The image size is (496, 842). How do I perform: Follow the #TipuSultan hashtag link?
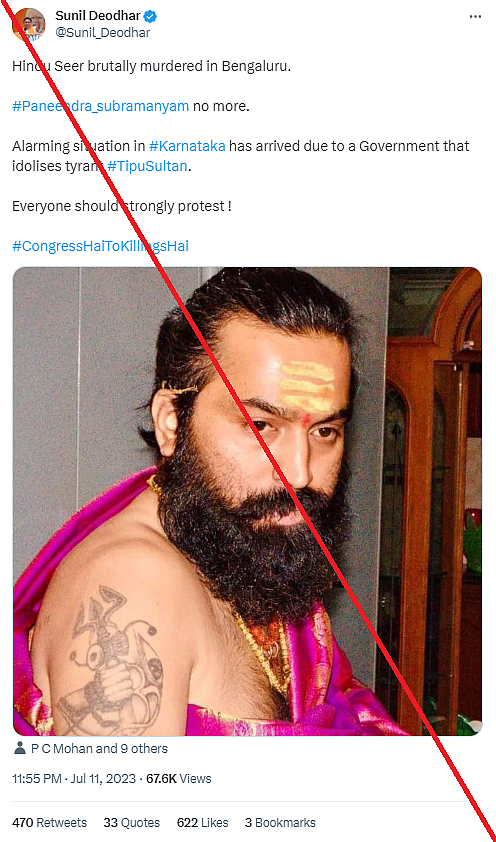pos(147,166)
